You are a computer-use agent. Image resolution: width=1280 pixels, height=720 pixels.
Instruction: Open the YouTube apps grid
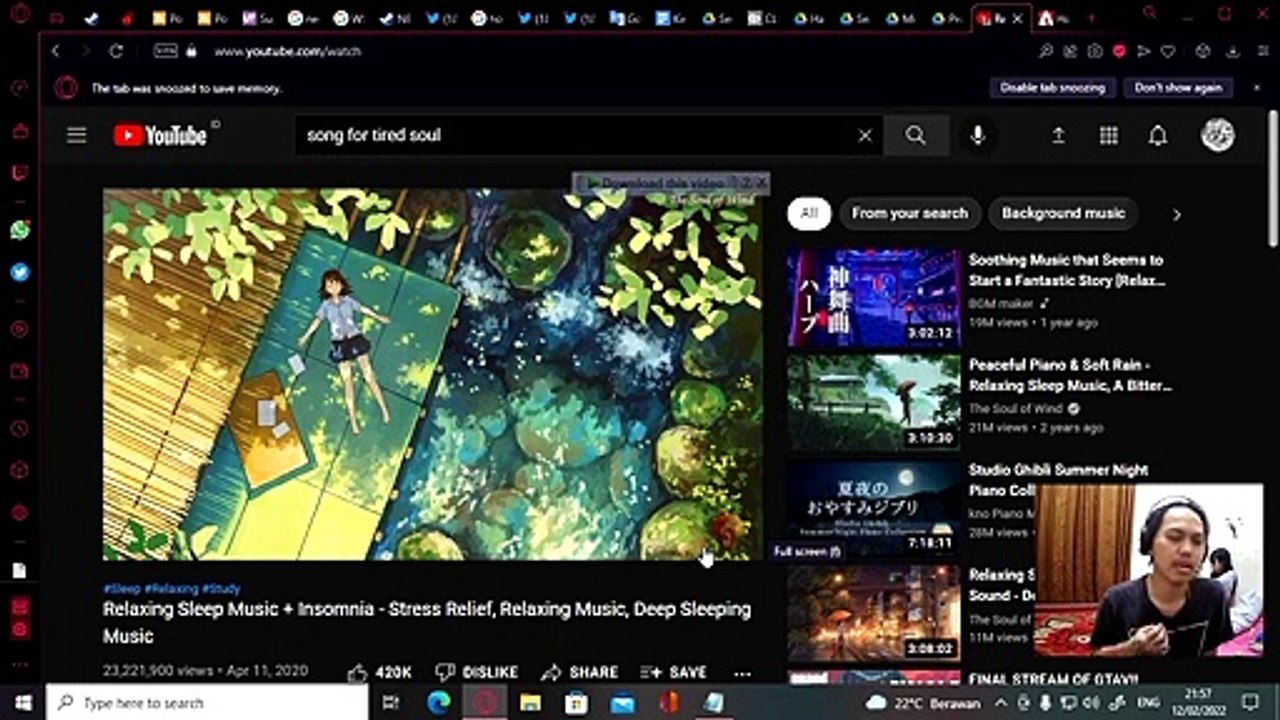(1108, 135)
